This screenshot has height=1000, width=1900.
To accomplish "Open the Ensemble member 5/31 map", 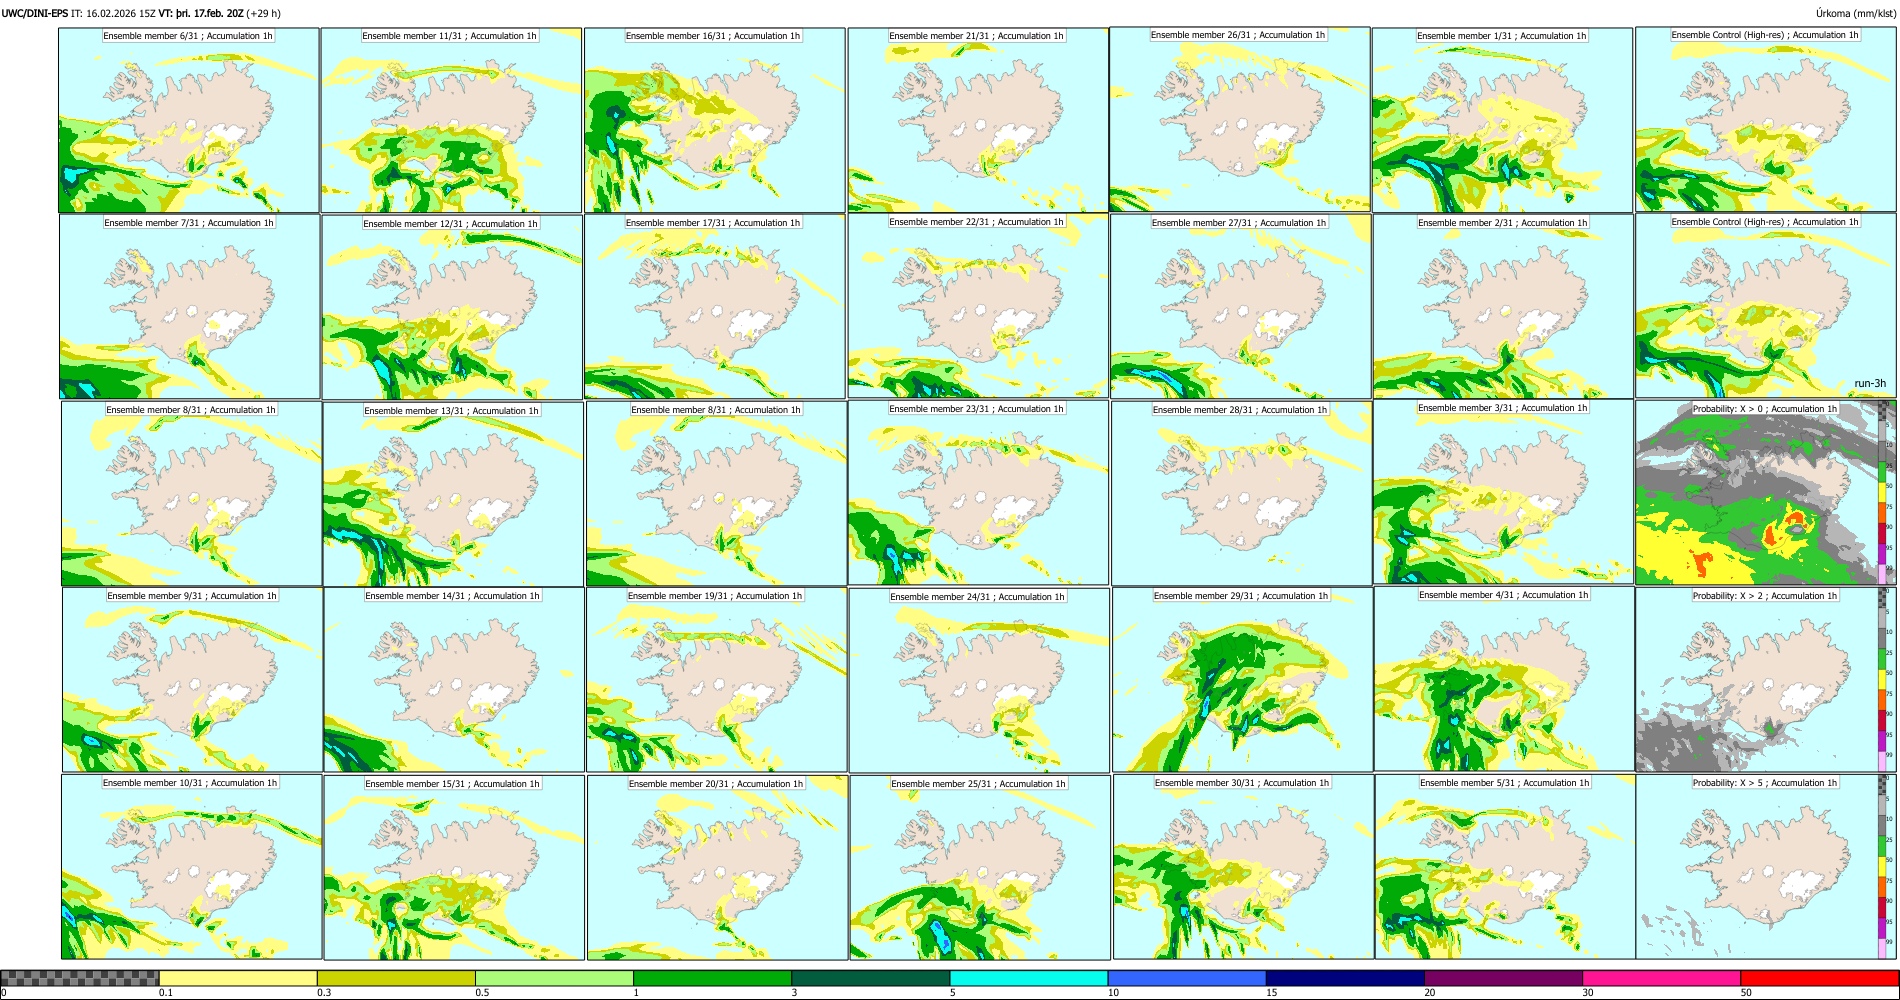I will pyautogui.click(x=1505, y=867).
